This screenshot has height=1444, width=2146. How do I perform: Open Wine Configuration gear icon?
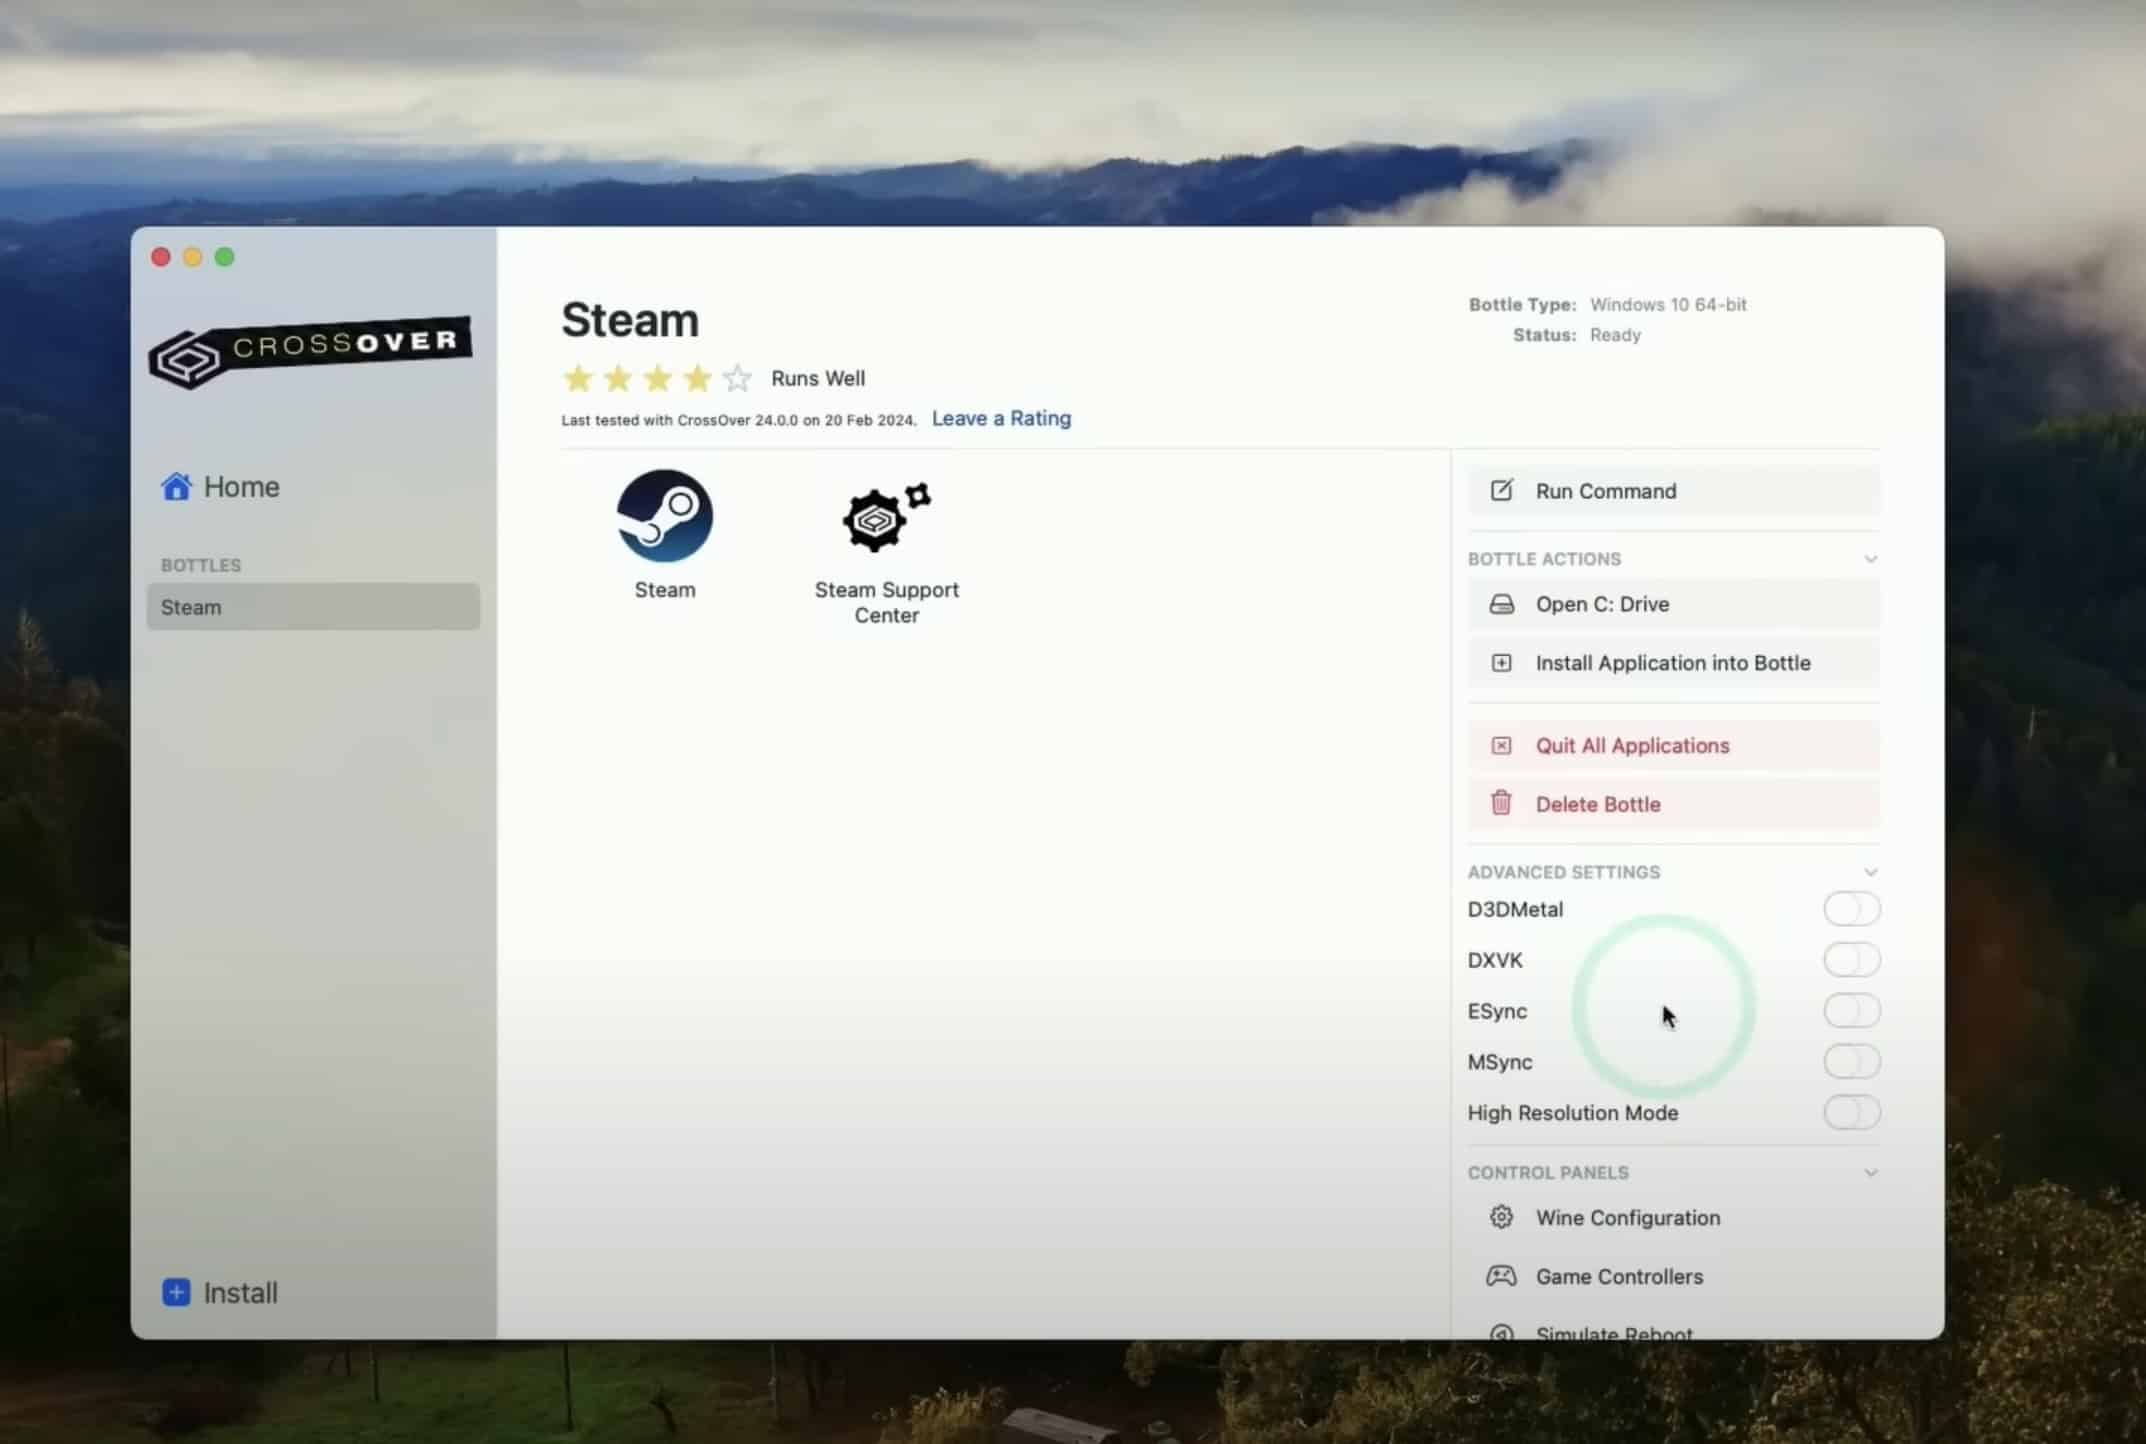1501,1217
